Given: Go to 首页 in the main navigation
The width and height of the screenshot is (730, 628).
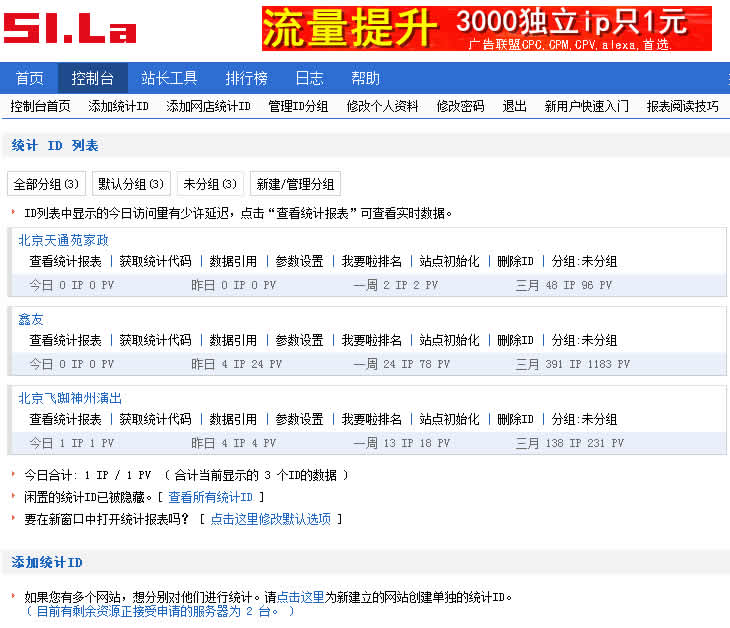Looking at the screenshot, I should pyautogui.click(x=30, y=78).
